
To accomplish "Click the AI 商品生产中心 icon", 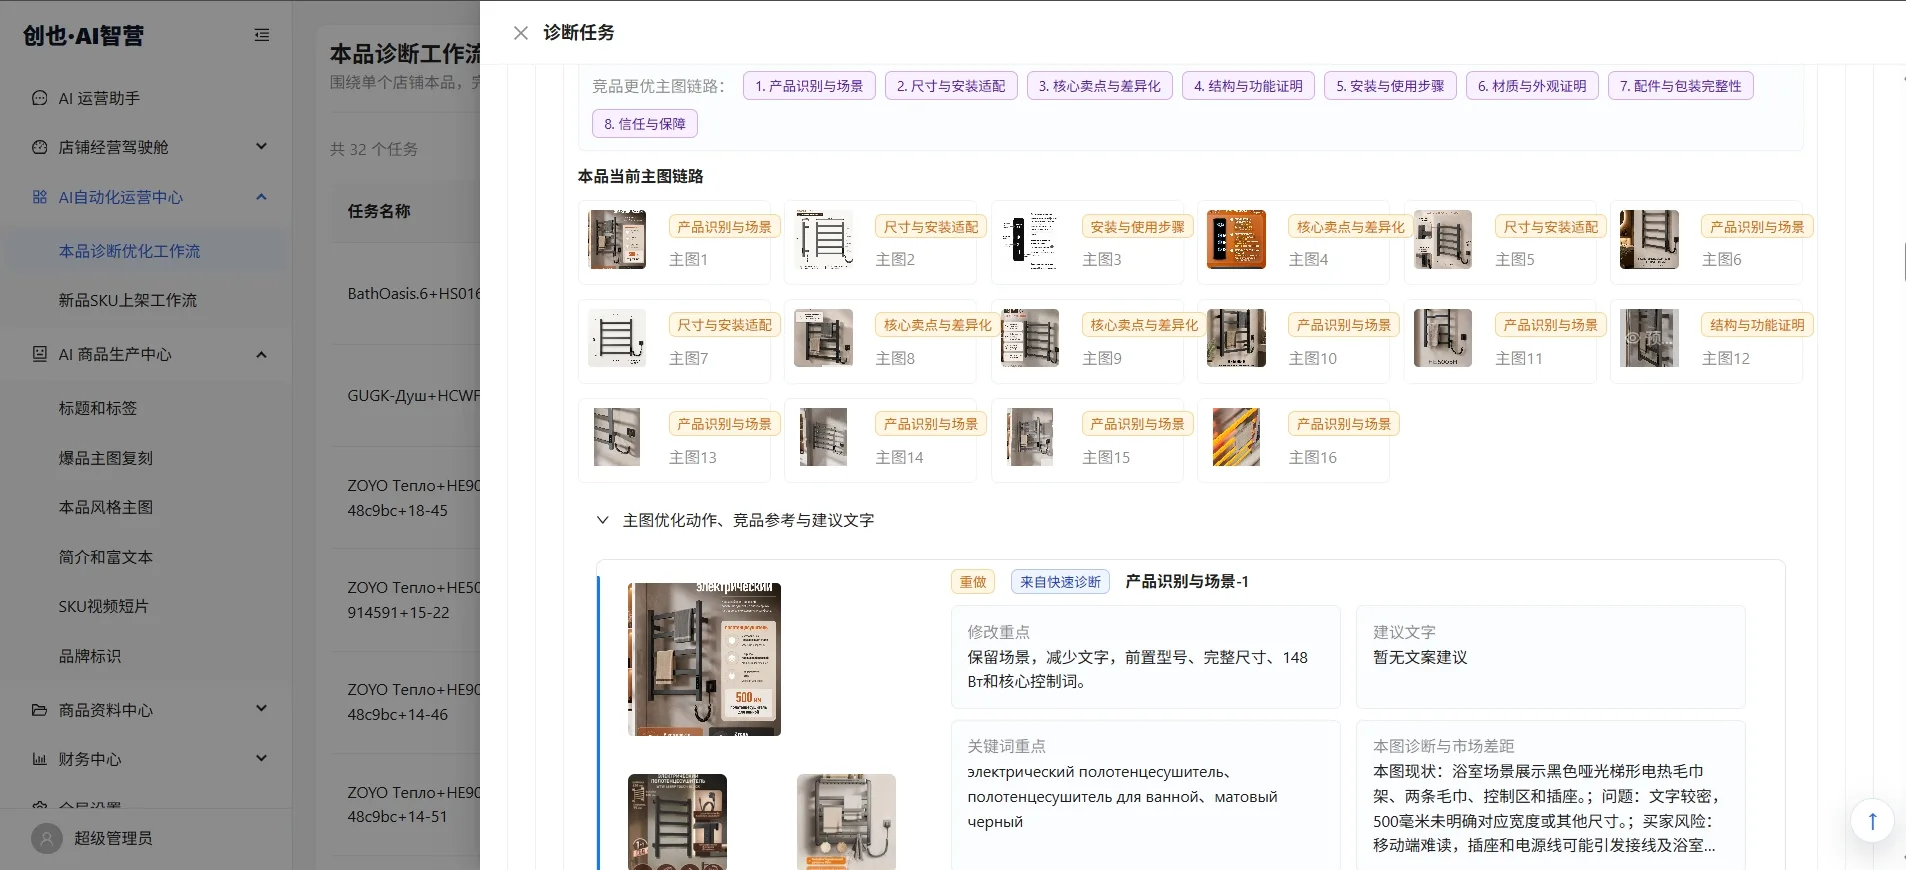I will (x=40, y=354).
